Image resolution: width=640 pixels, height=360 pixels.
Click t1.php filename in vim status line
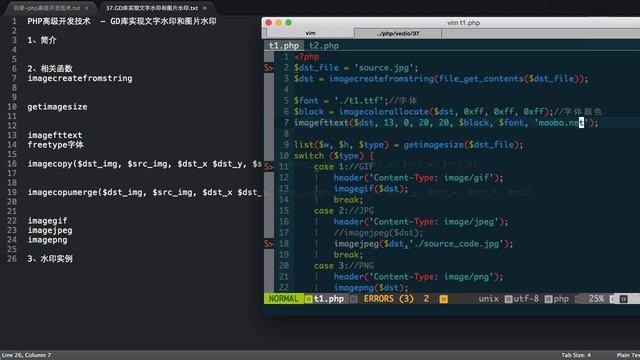(329, 299)
